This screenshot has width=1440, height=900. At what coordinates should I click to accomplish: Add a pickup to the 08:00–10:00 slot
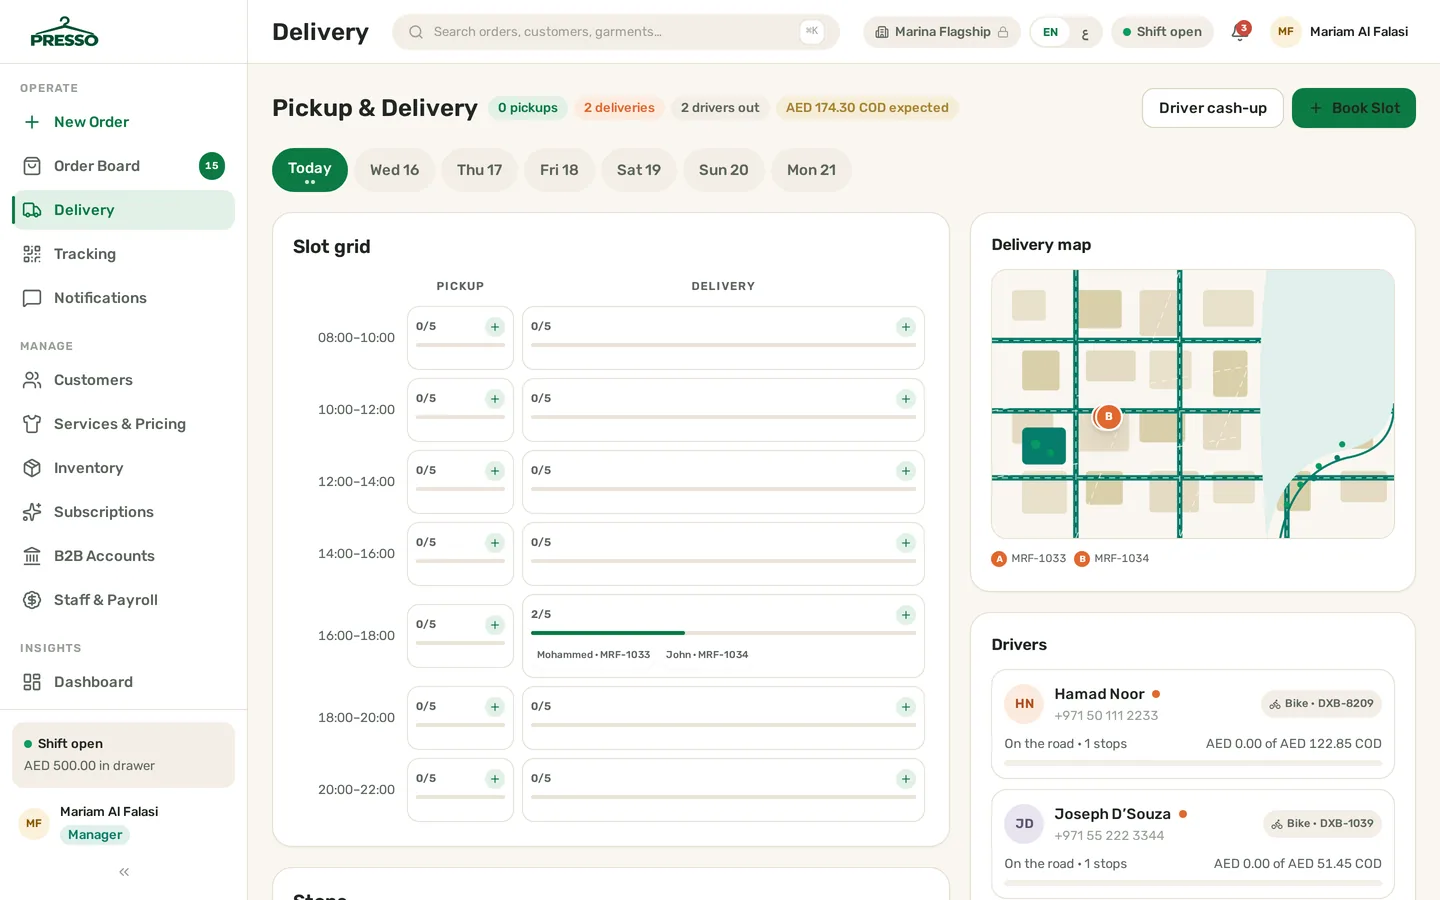[x=495, y=327]
